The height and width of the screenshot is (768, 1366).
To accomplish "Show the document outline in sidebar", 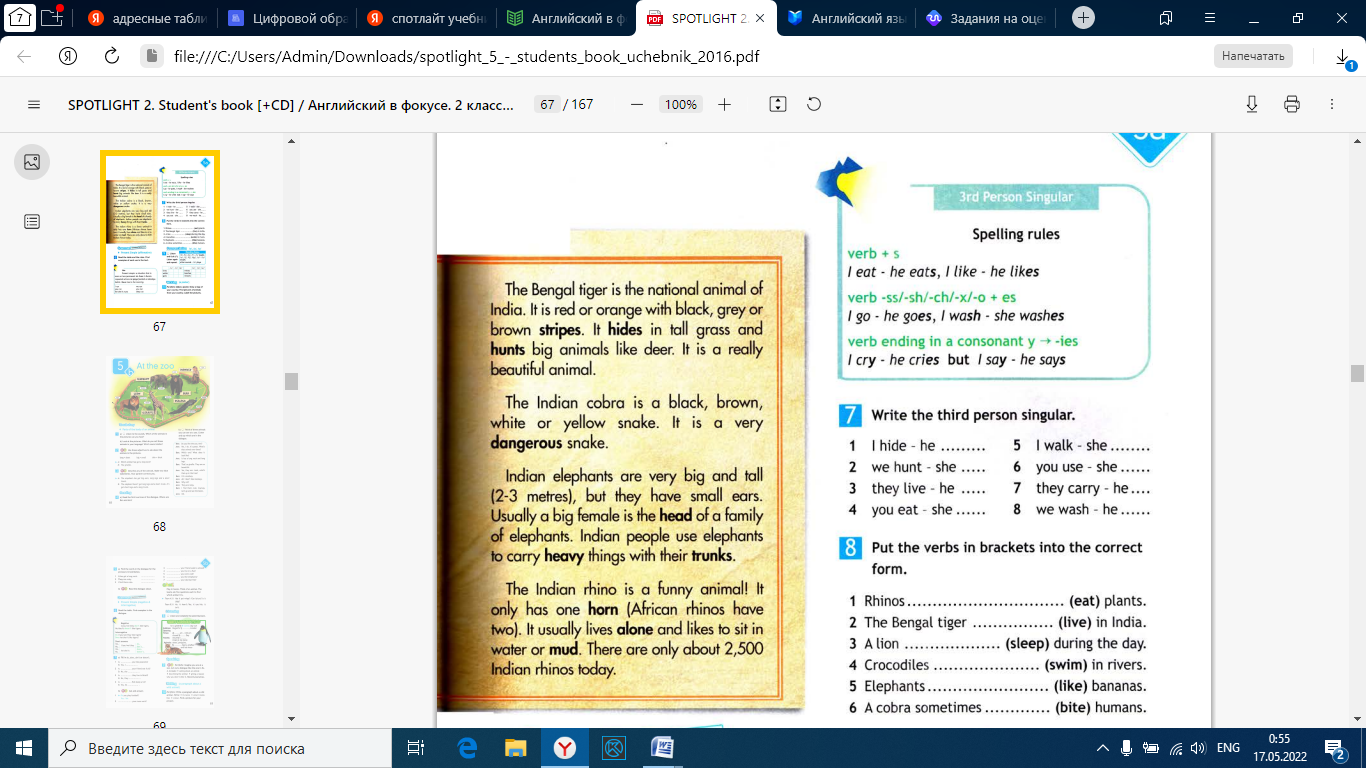I will [32, 222].
